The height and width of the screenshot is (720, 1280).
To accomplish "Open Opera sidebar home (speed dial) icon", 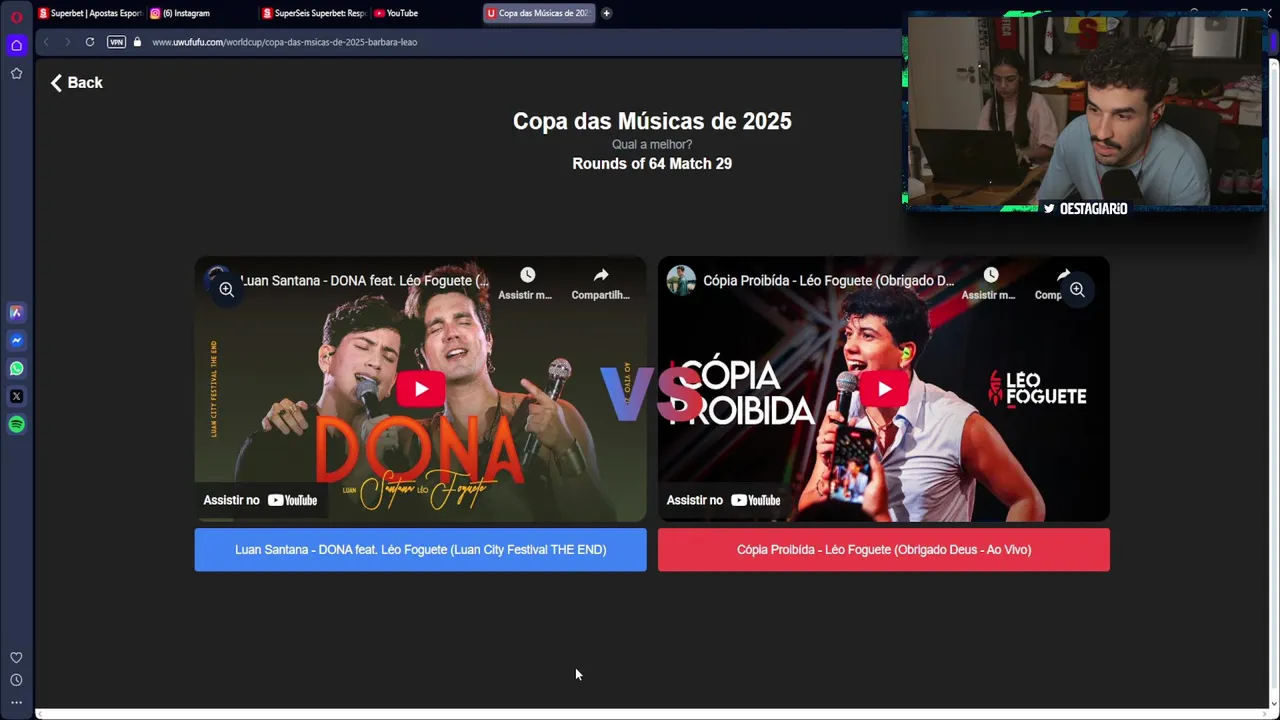I will [16, 45].
